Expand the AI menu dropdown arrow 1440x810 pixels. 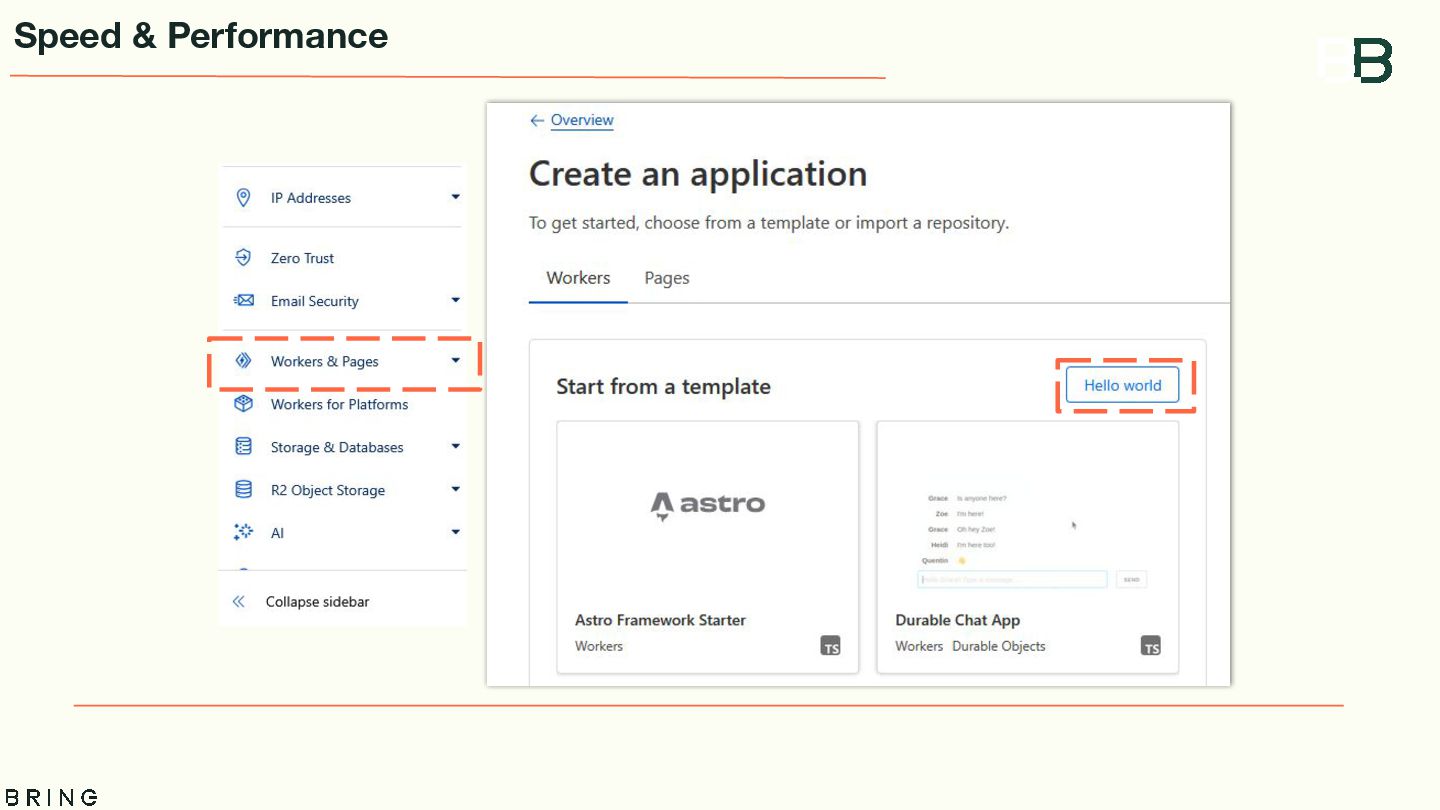tap(456, 532)
